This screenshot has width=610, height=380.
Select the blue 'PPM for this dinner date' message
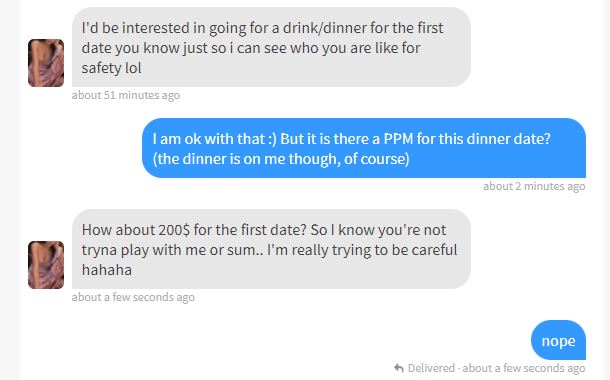pos(364,148)
